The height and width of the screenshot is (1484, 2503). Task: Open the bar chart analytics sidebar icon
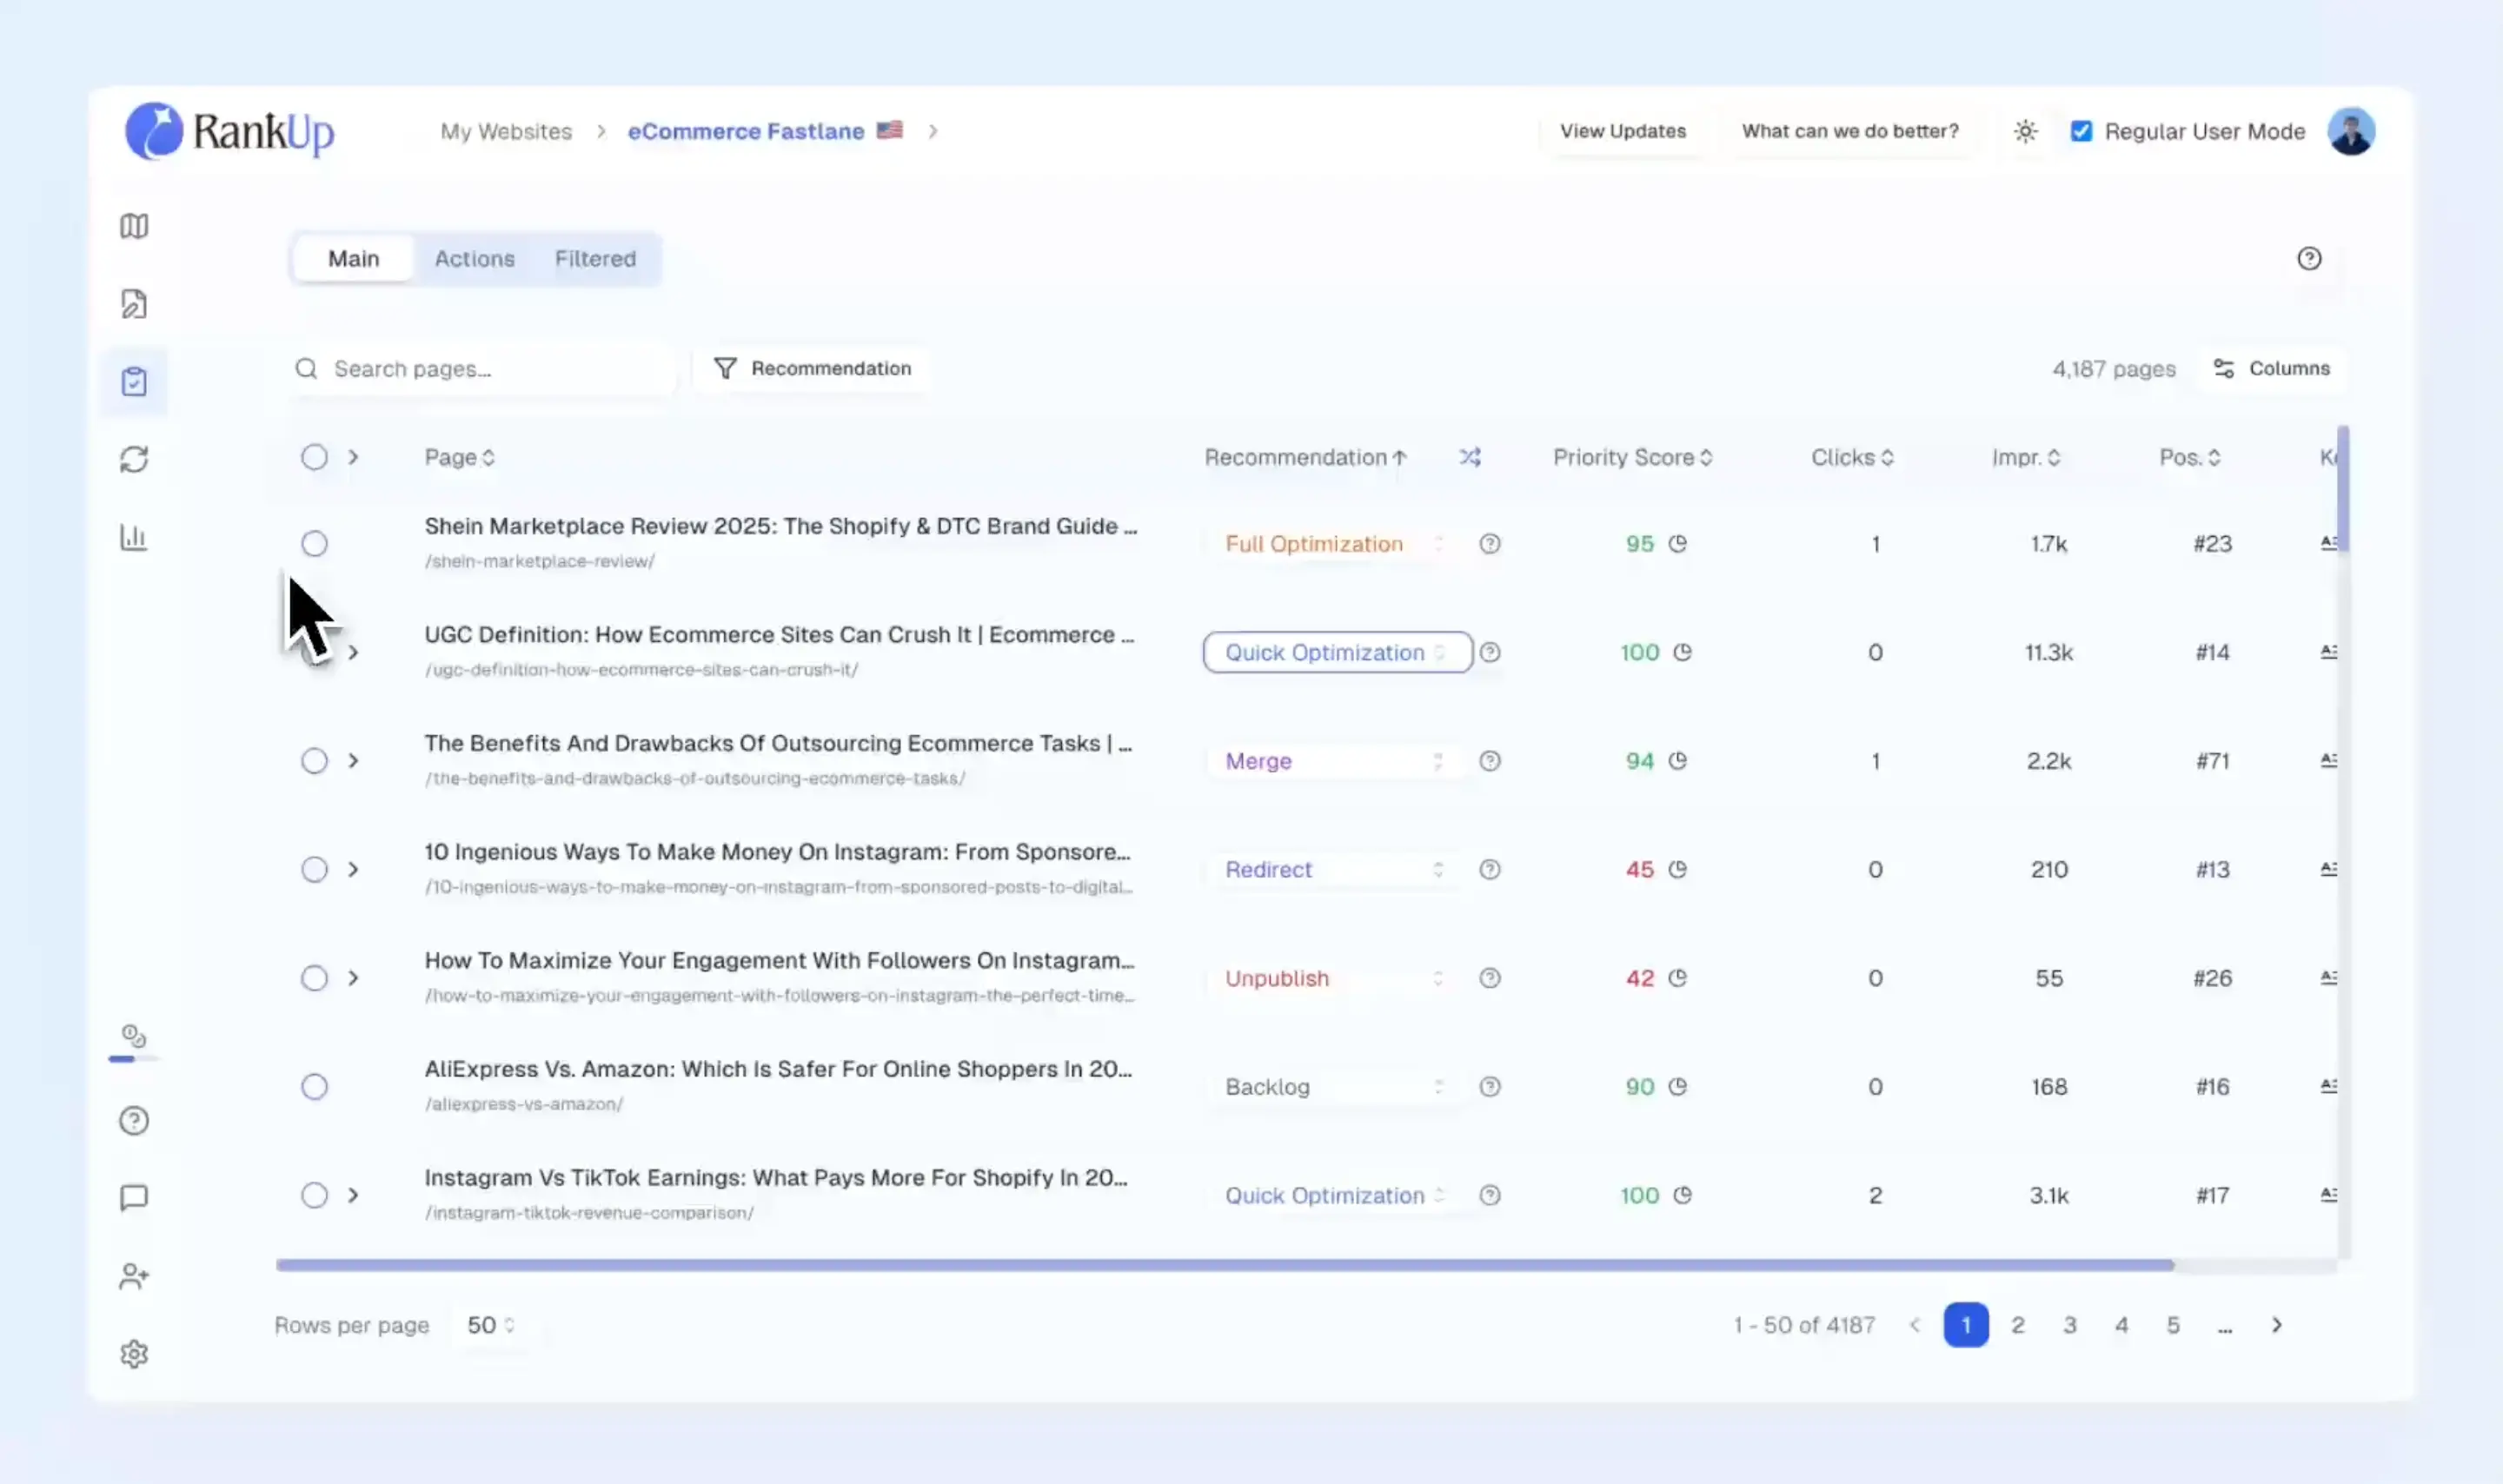134,537
